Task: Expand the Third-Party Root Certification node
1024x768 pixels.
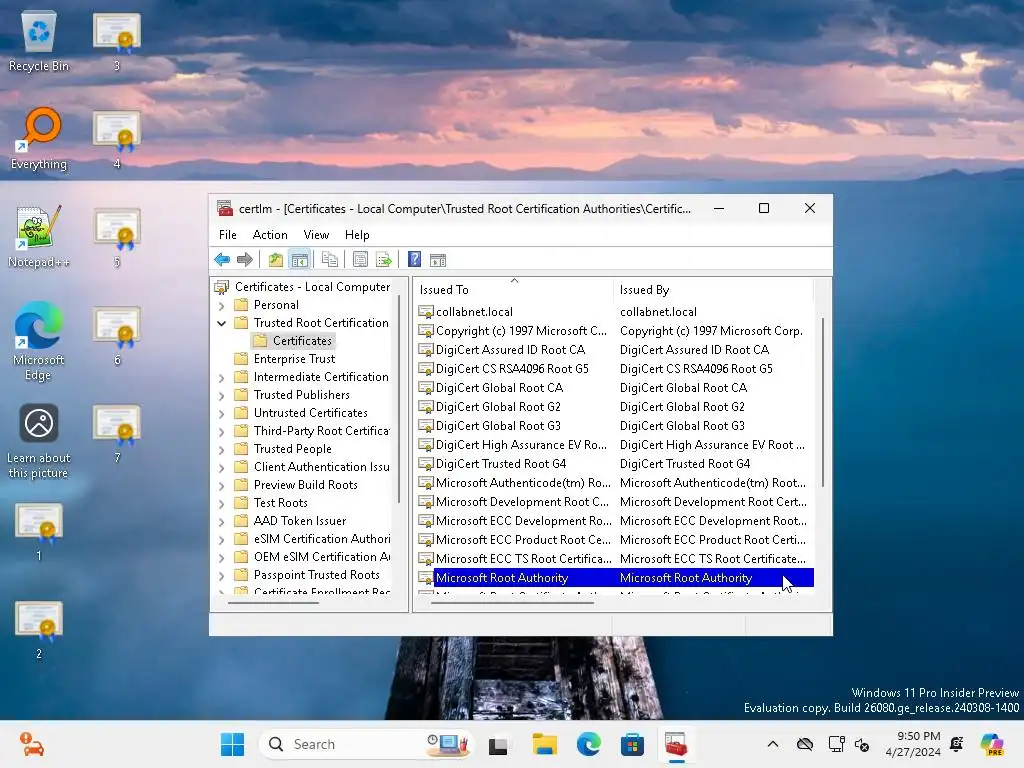Action: (221, 431)
